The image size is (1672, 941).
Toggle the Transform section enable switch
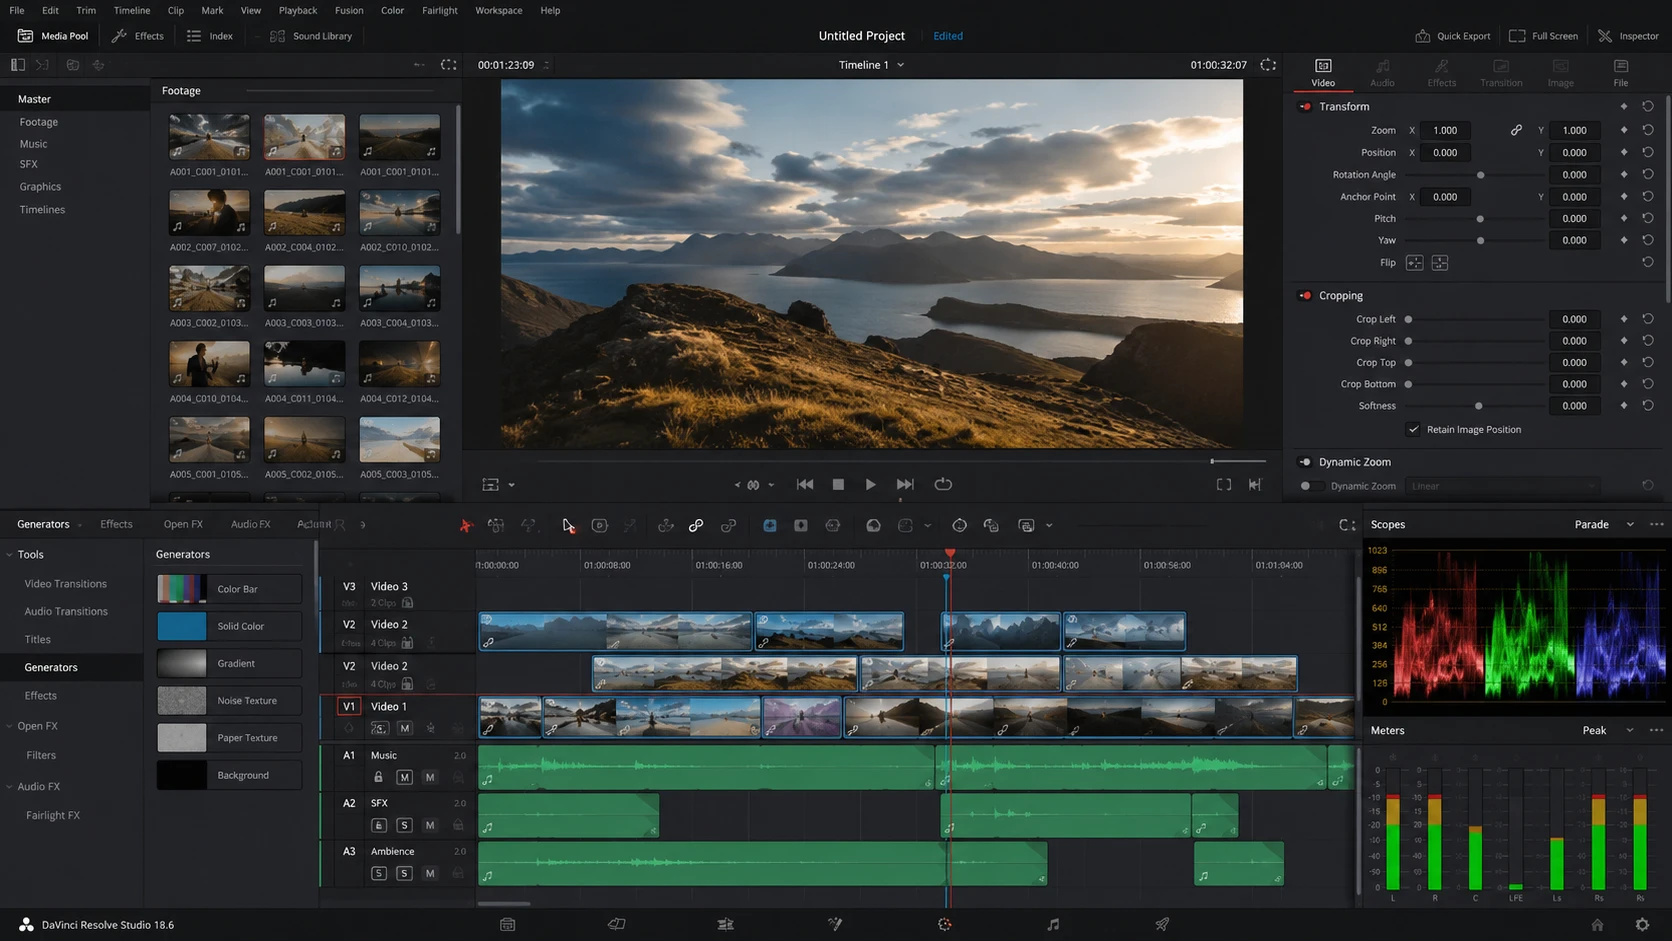(1305, 106)
